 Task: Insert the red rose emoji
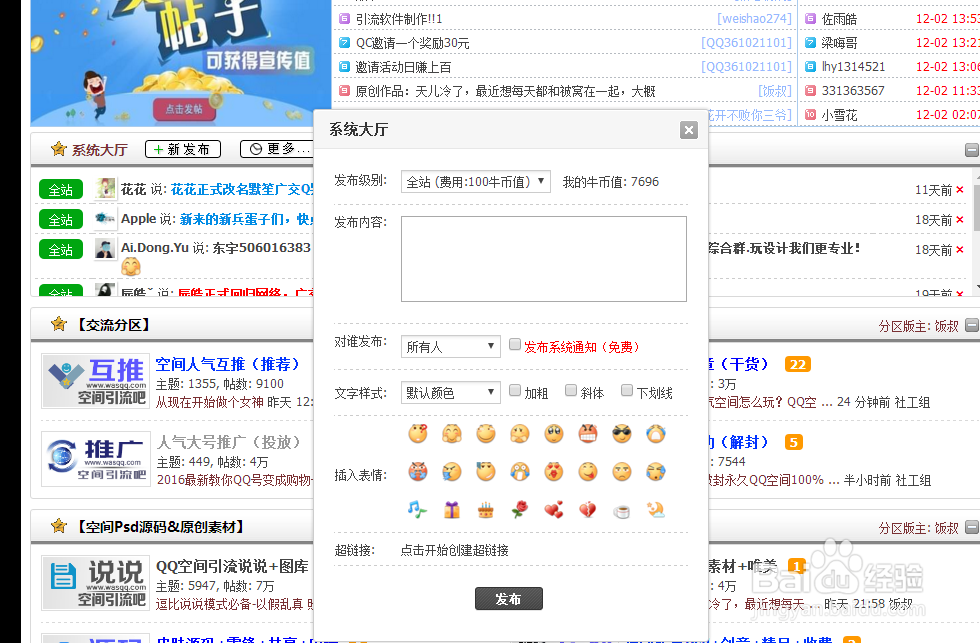click(519, 510)
